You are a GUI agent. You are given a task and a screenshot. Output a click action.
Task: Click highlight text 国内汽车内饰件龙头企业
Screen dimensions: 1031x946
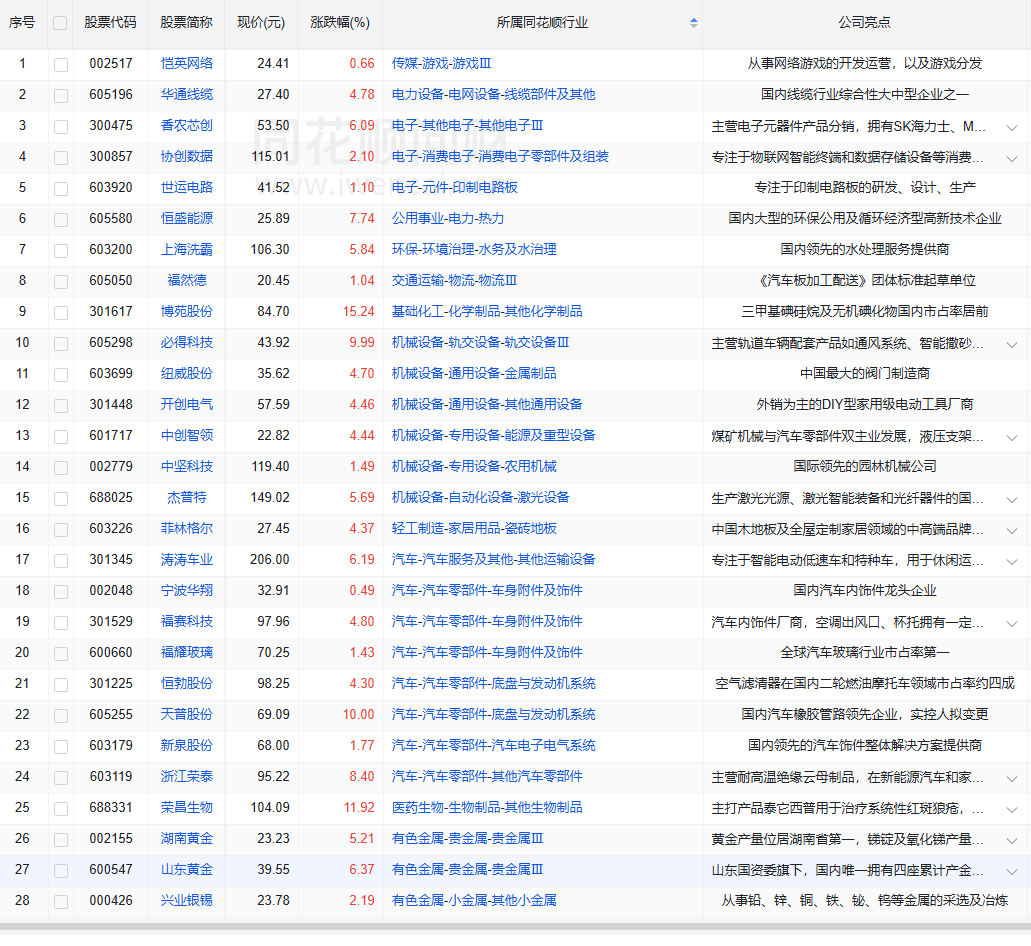(865, 591)
